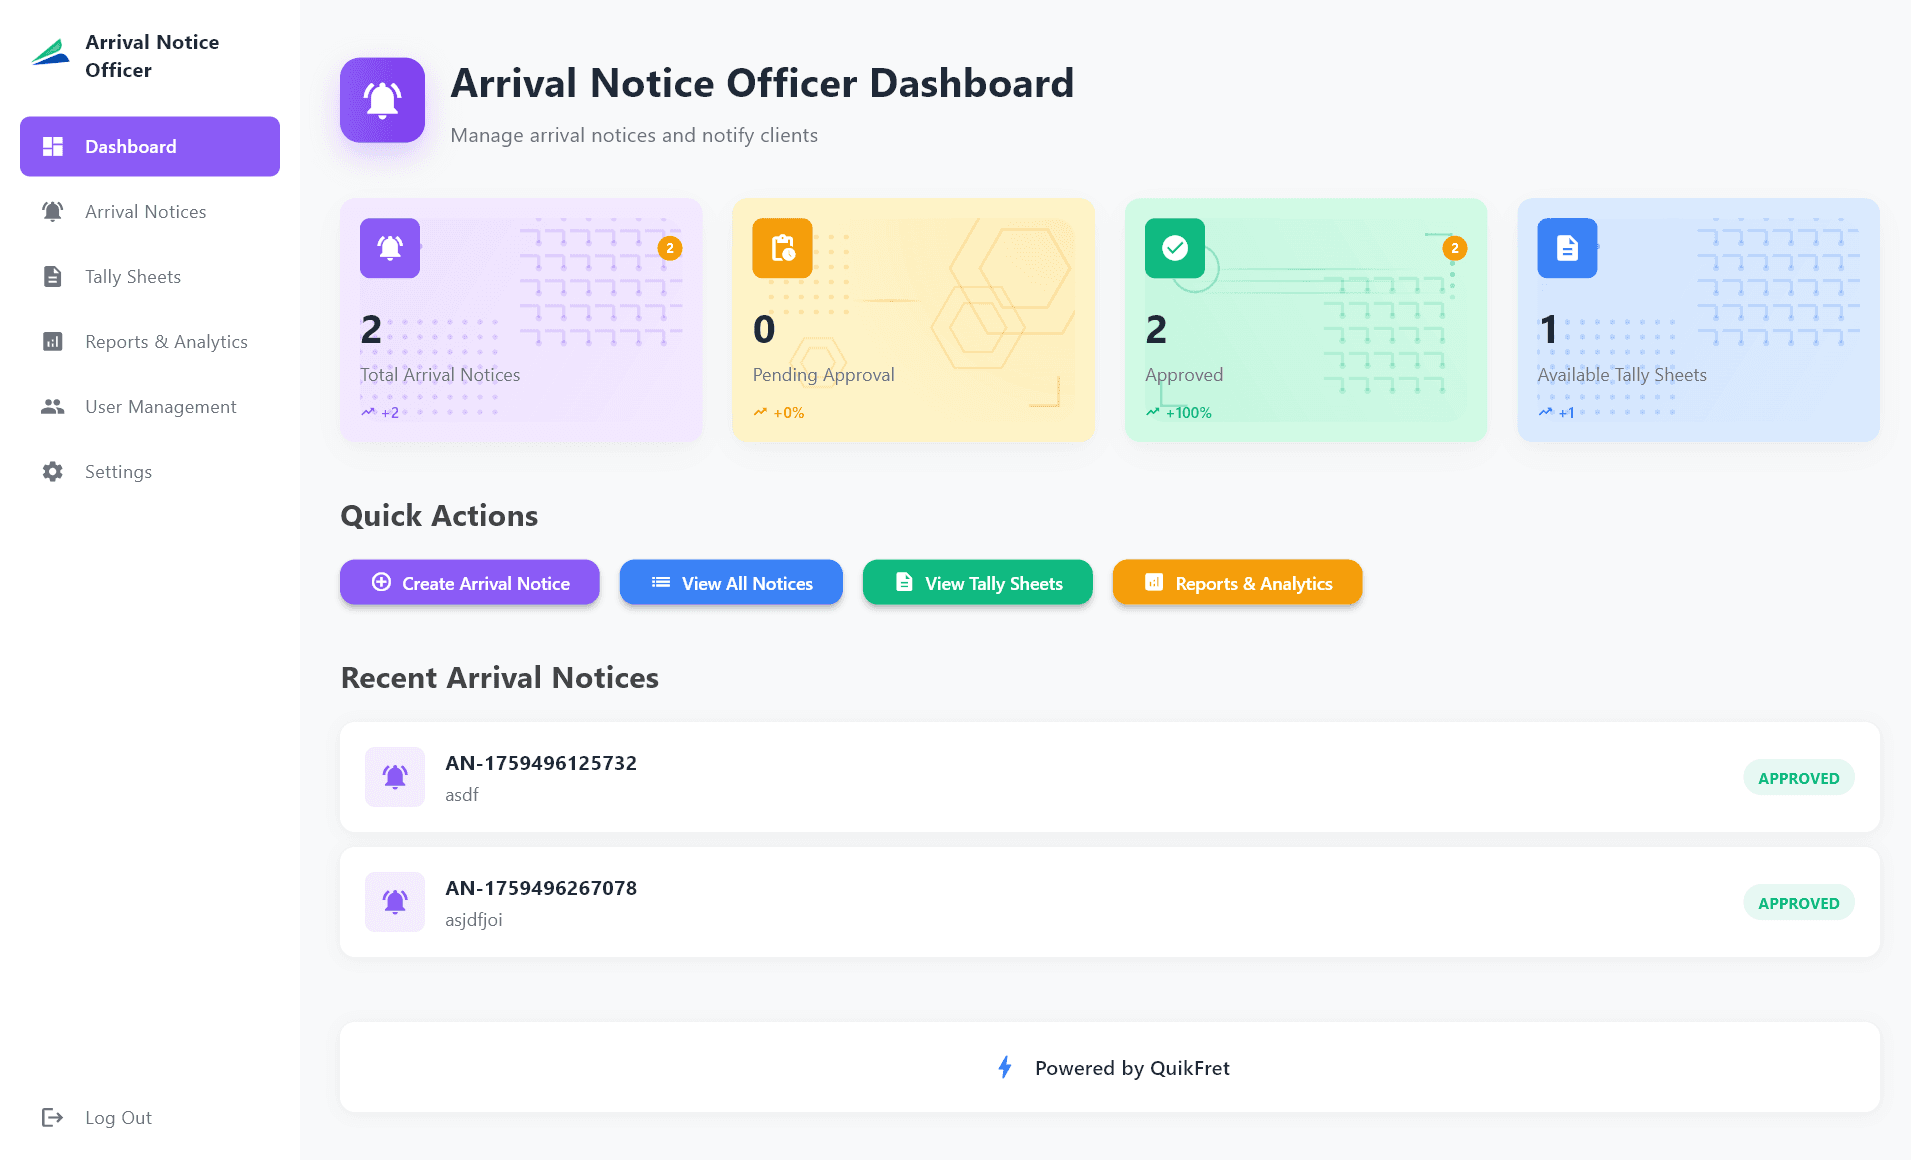Click the Arrival Notice Officer logo icon
1911x1160 pixels.
coord(51,55)
